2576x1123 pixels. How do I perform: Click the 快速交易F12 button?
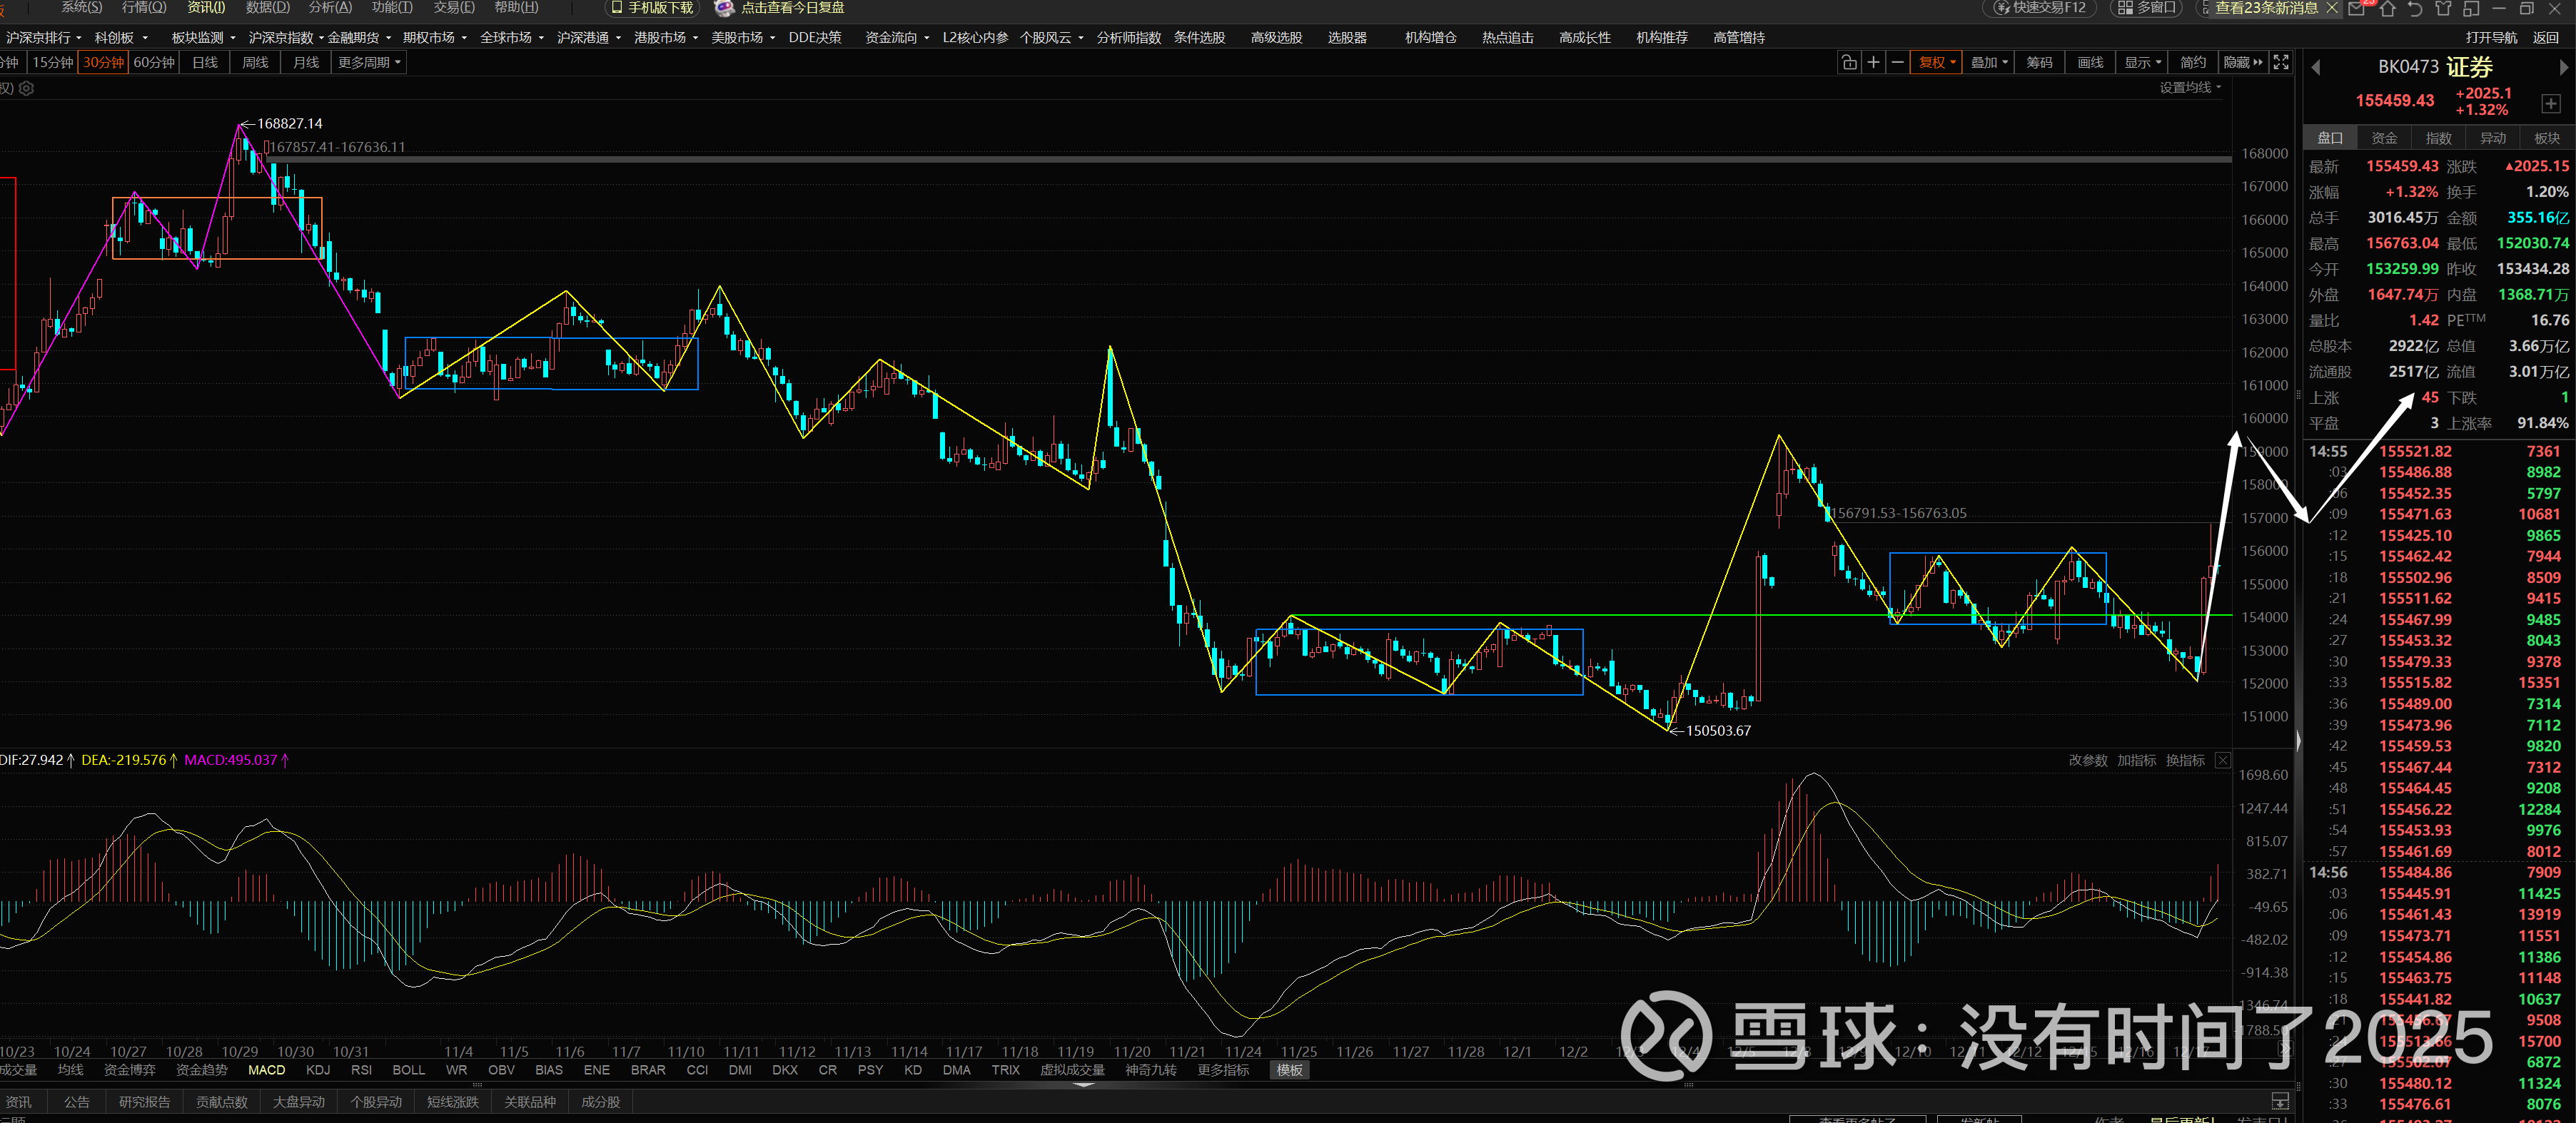click(2041, 8)
